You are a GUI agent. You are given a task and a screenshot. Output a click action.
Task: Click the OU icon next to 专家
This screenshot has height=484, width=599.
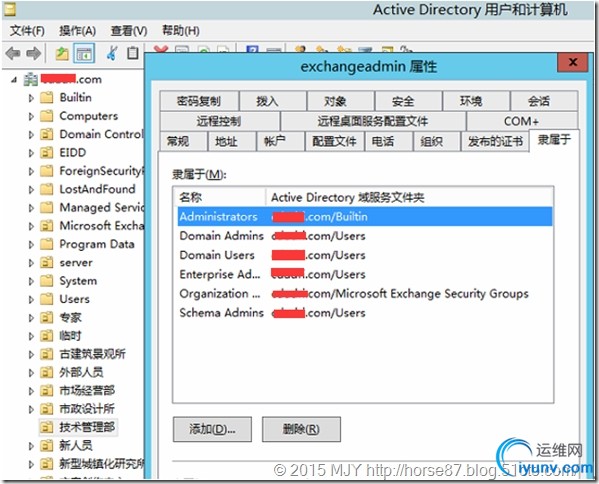coord(47,317)
